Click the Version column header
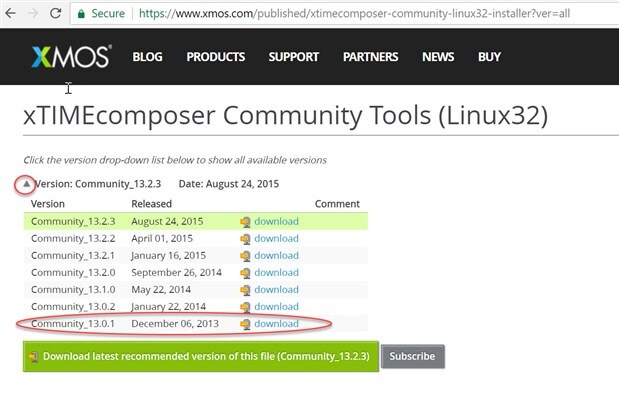Viewport: 619px width, 406px height. [48, 204]
